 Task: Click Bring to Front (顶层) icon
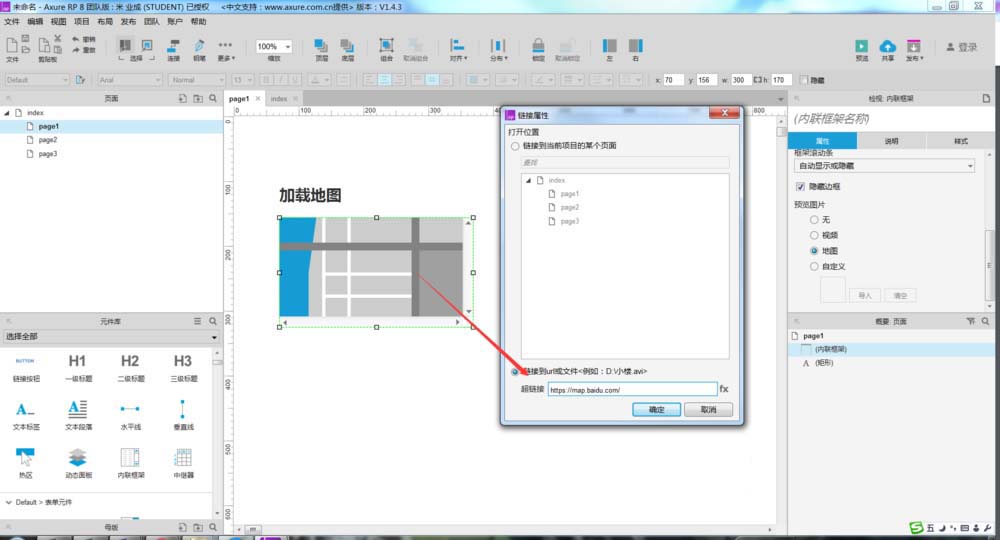(x=321, y=46)
